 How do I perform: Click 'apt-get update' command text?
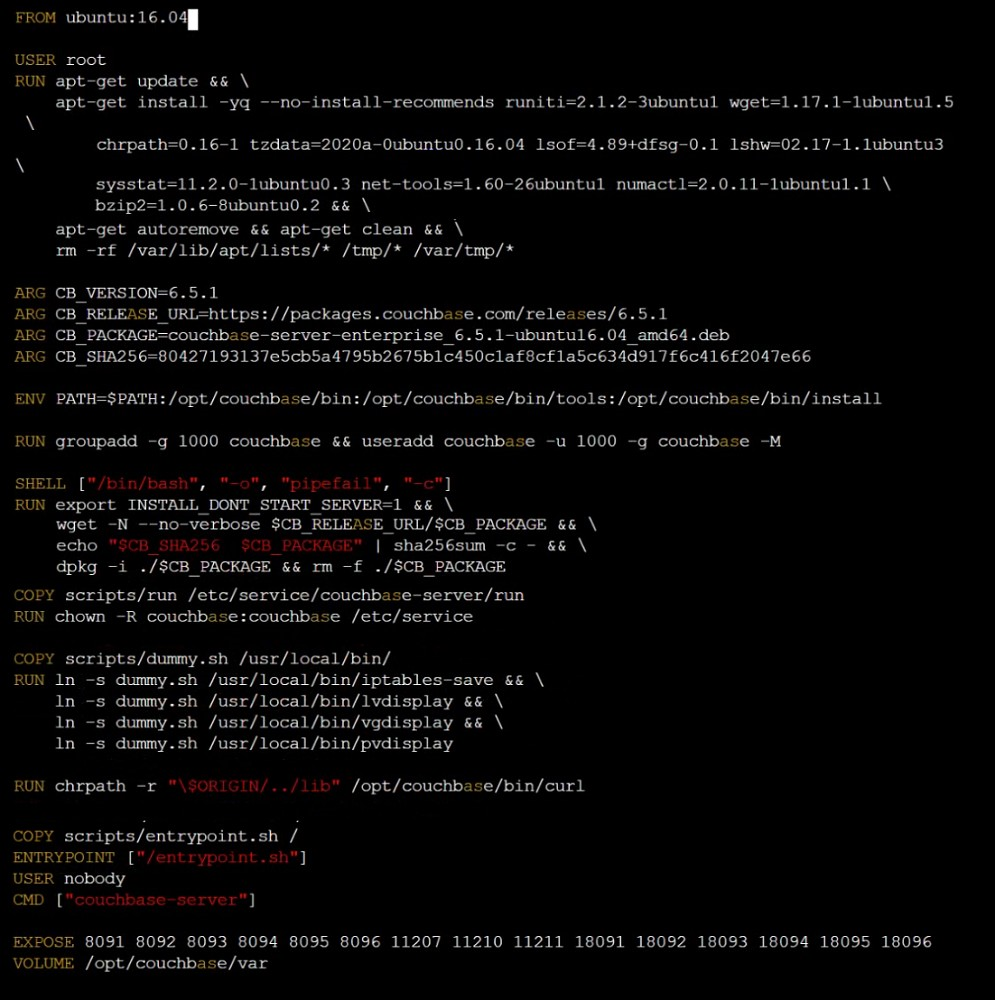click(126, 82)
